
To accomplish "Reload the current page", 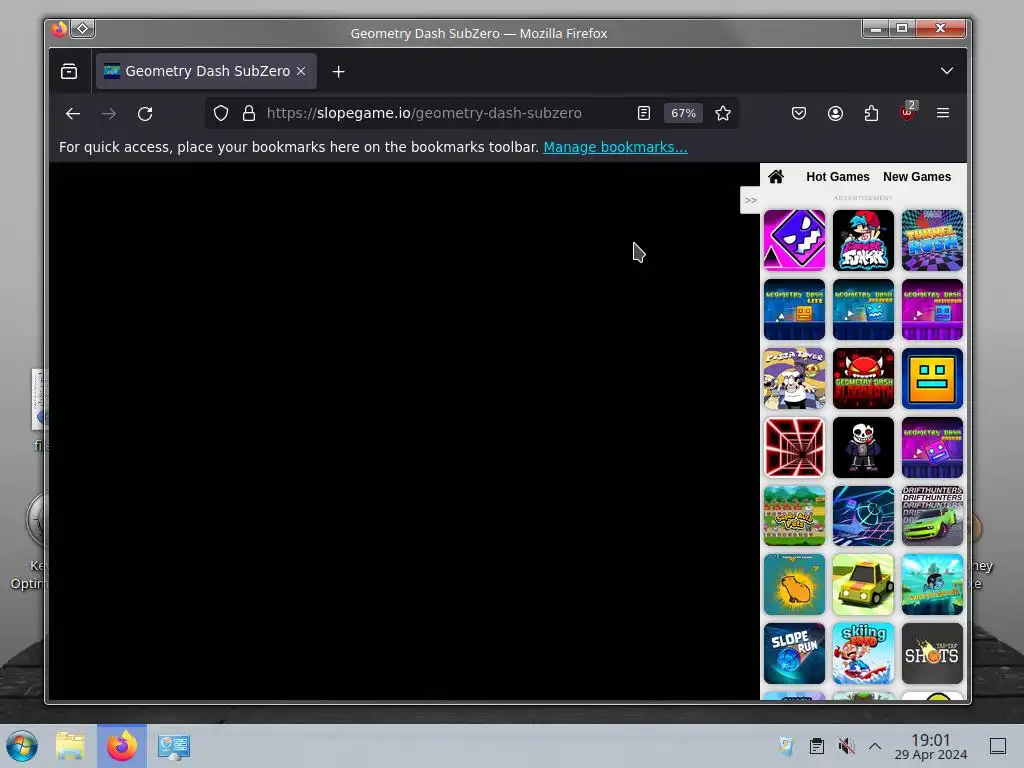I will 145,114.
